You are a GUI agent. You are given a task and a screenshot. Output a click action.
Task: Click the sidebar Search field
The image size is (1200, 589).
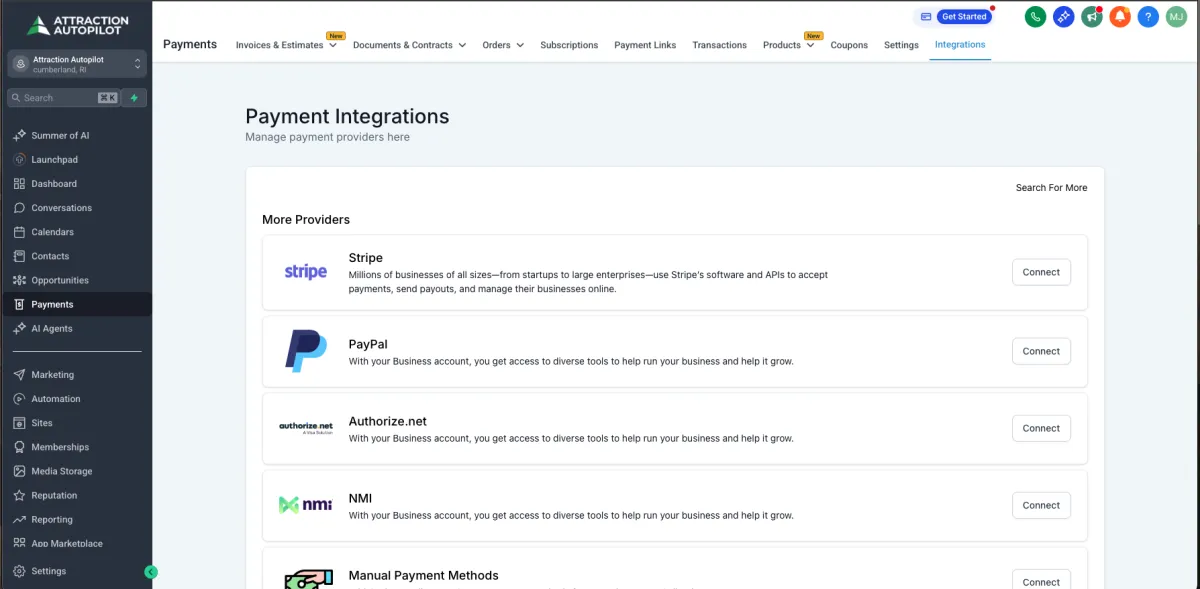point(64,98)
